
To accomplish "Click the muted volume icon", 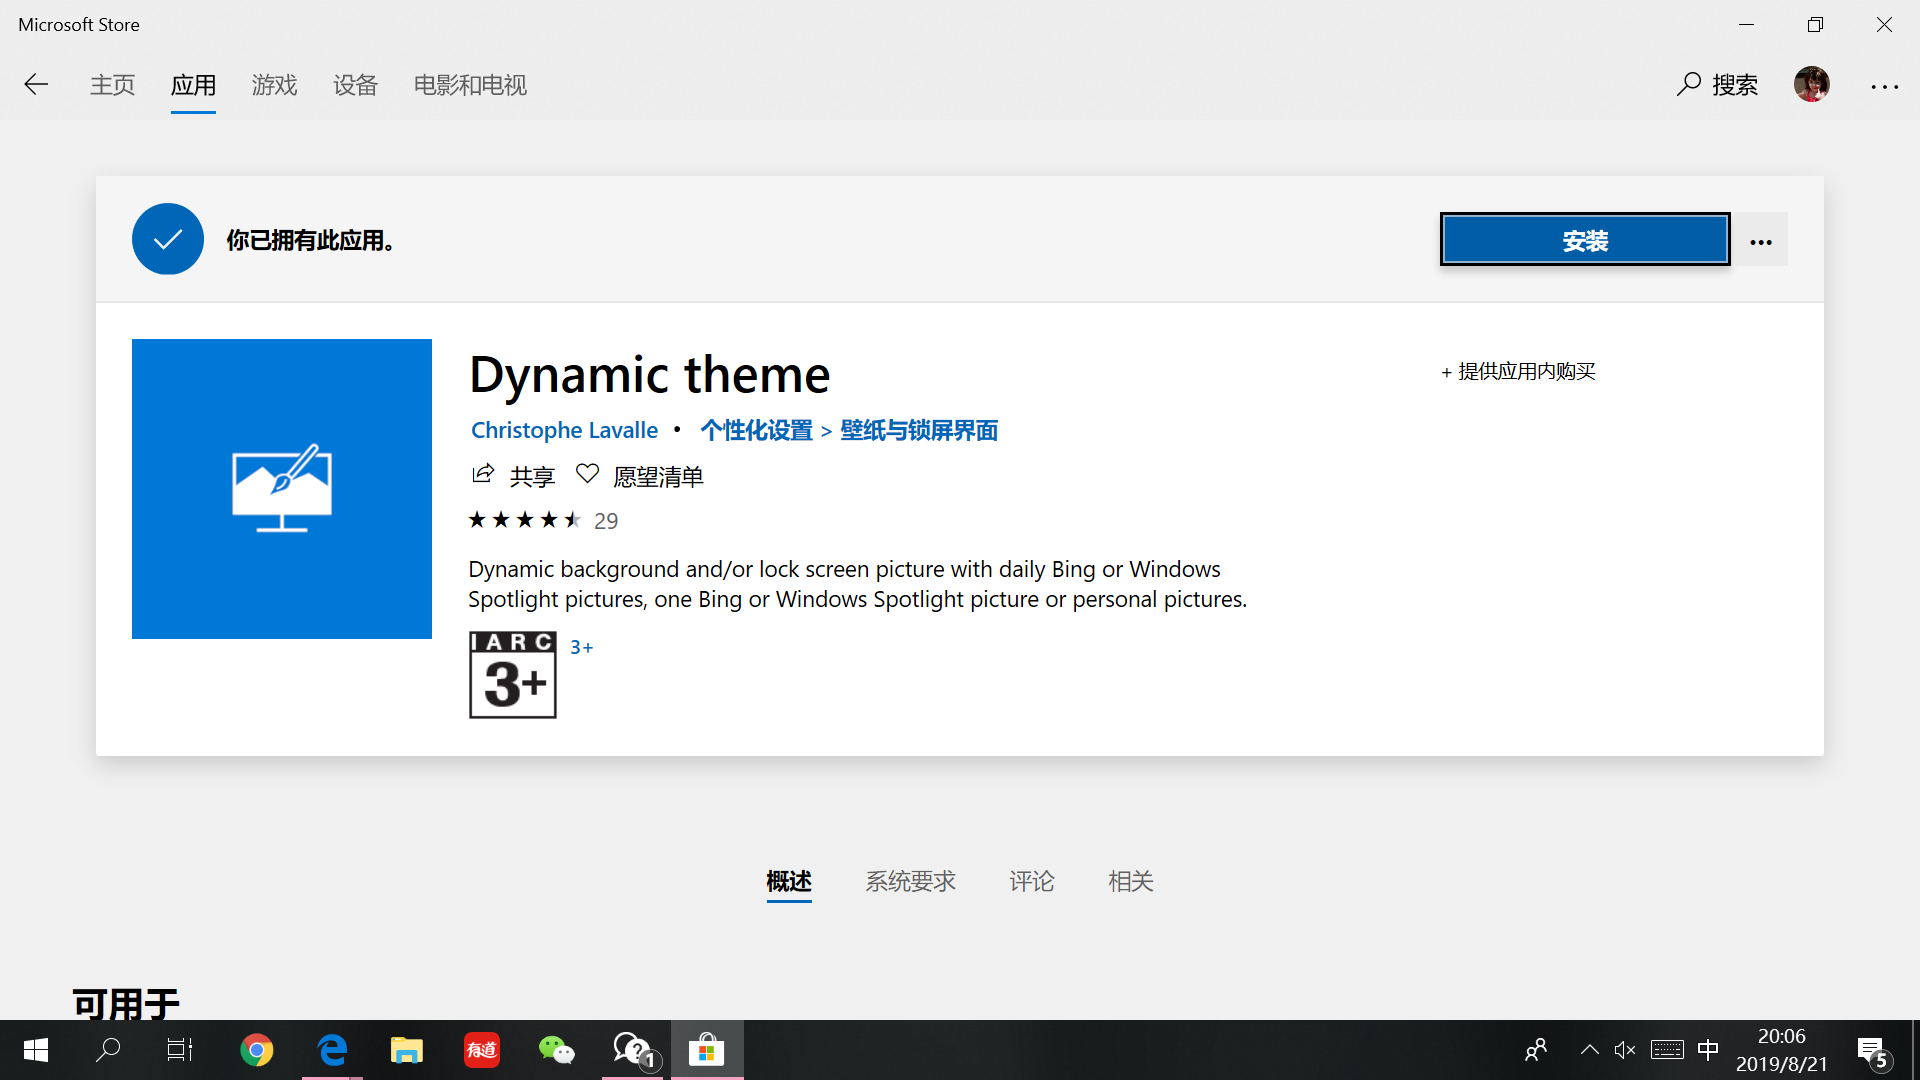I will coord(1625,1050).
